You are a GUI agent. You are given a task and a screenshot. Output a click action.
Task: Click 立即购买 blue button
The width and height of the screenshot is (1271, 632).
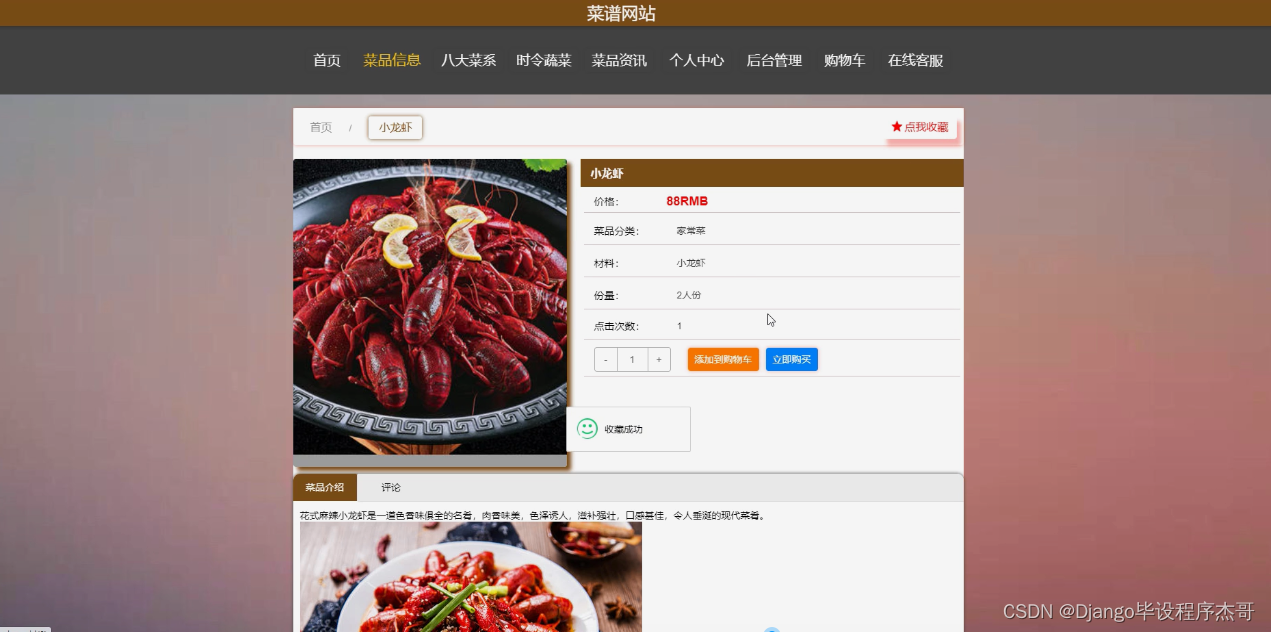coord(792,359)
